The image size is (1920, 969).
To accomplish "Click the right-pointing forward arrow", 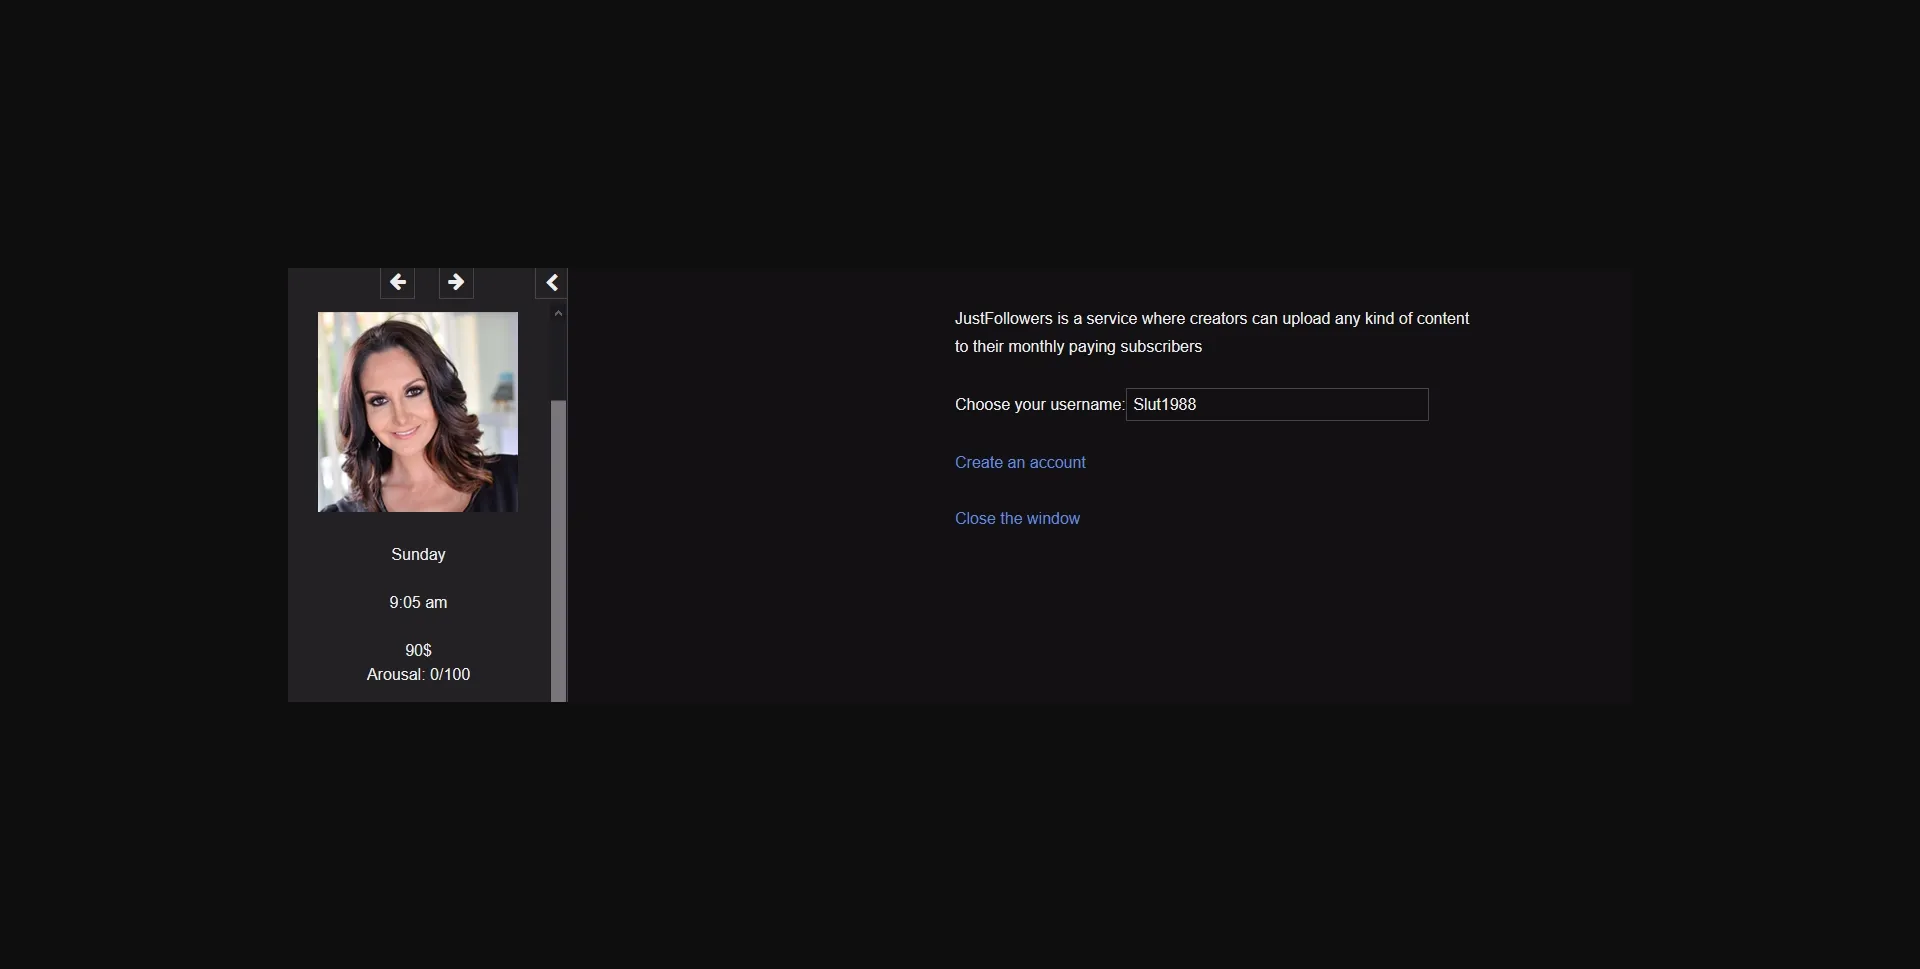I will [456, 282].
